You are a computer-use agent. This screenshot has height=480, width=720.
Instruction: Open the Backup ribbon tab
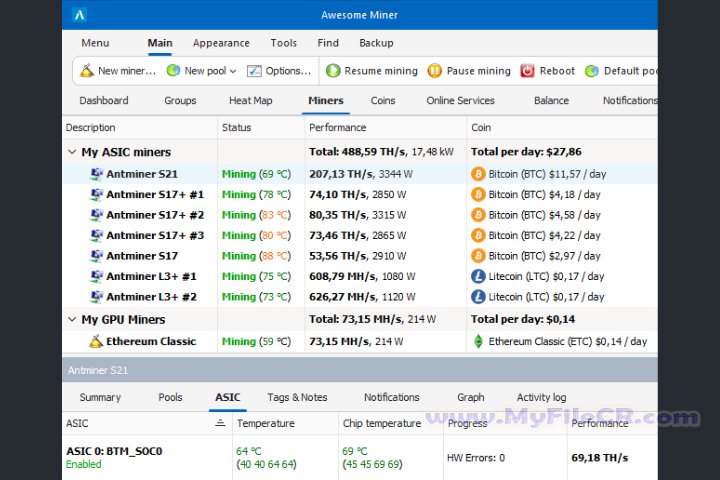[376, 43]
